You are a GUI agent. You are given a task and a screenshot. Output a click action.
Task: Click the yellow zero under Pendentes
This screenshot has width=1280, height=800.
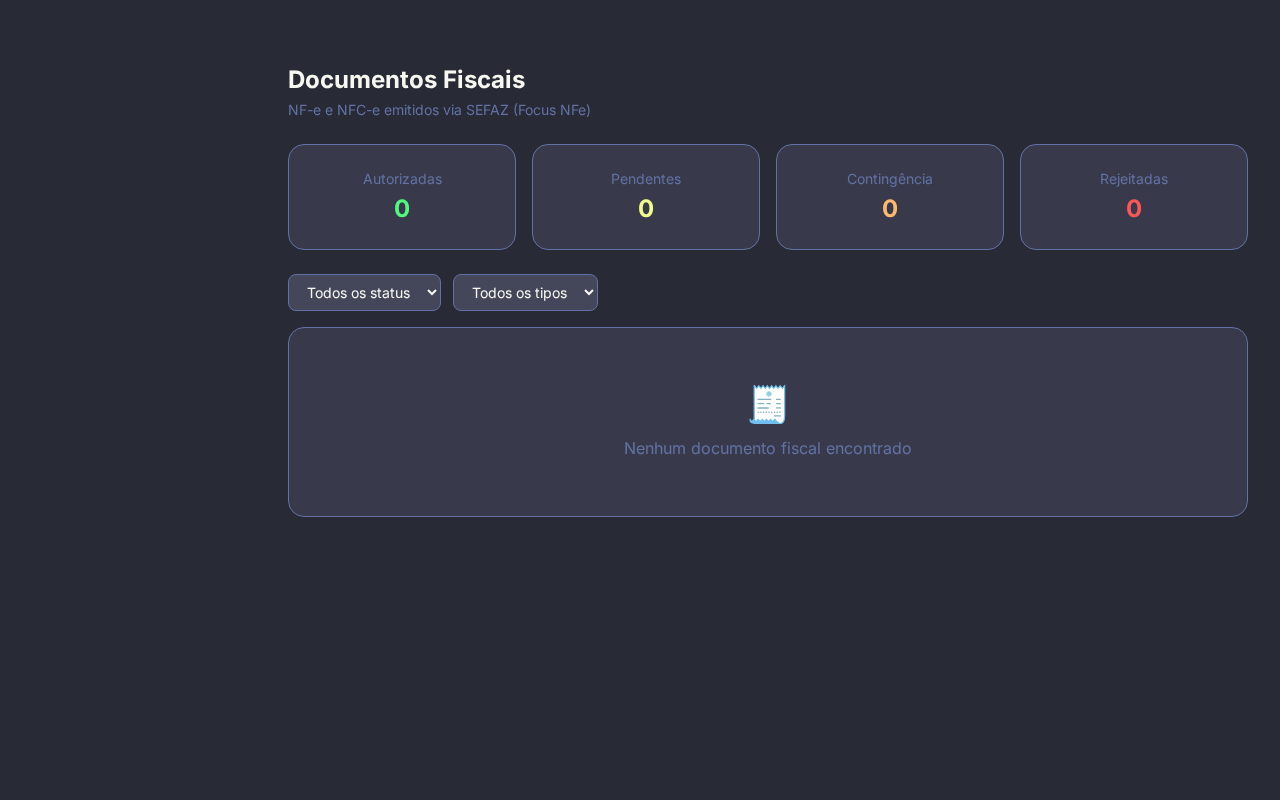646,208
